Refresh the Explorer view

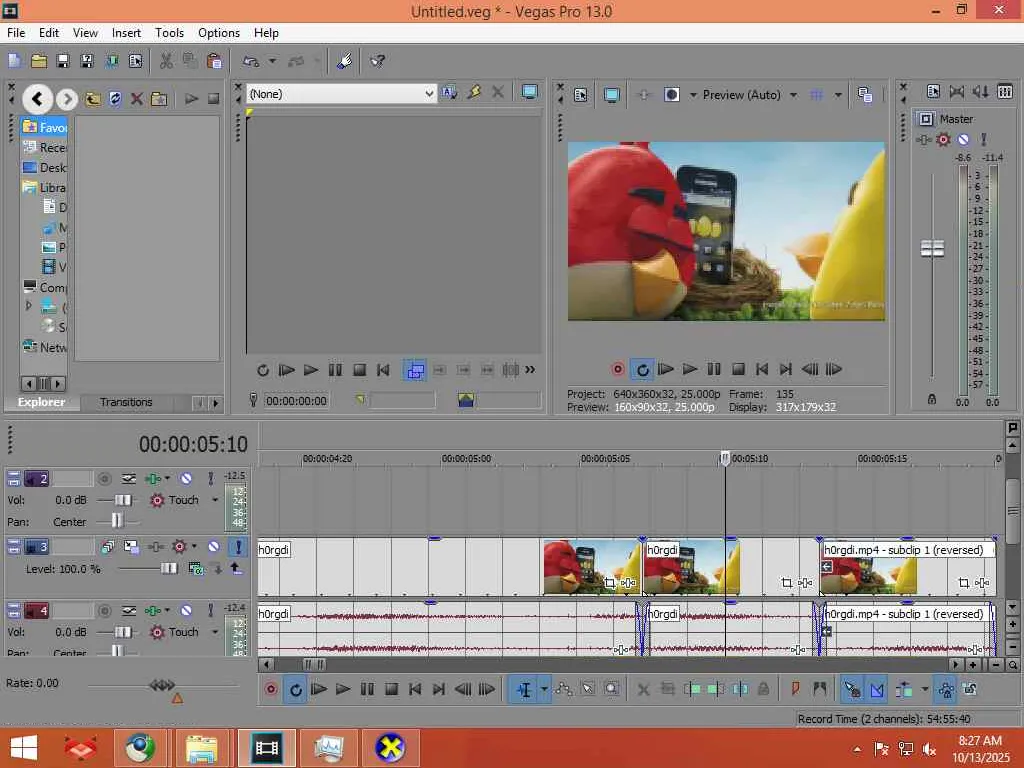click(x=115, y=99)
